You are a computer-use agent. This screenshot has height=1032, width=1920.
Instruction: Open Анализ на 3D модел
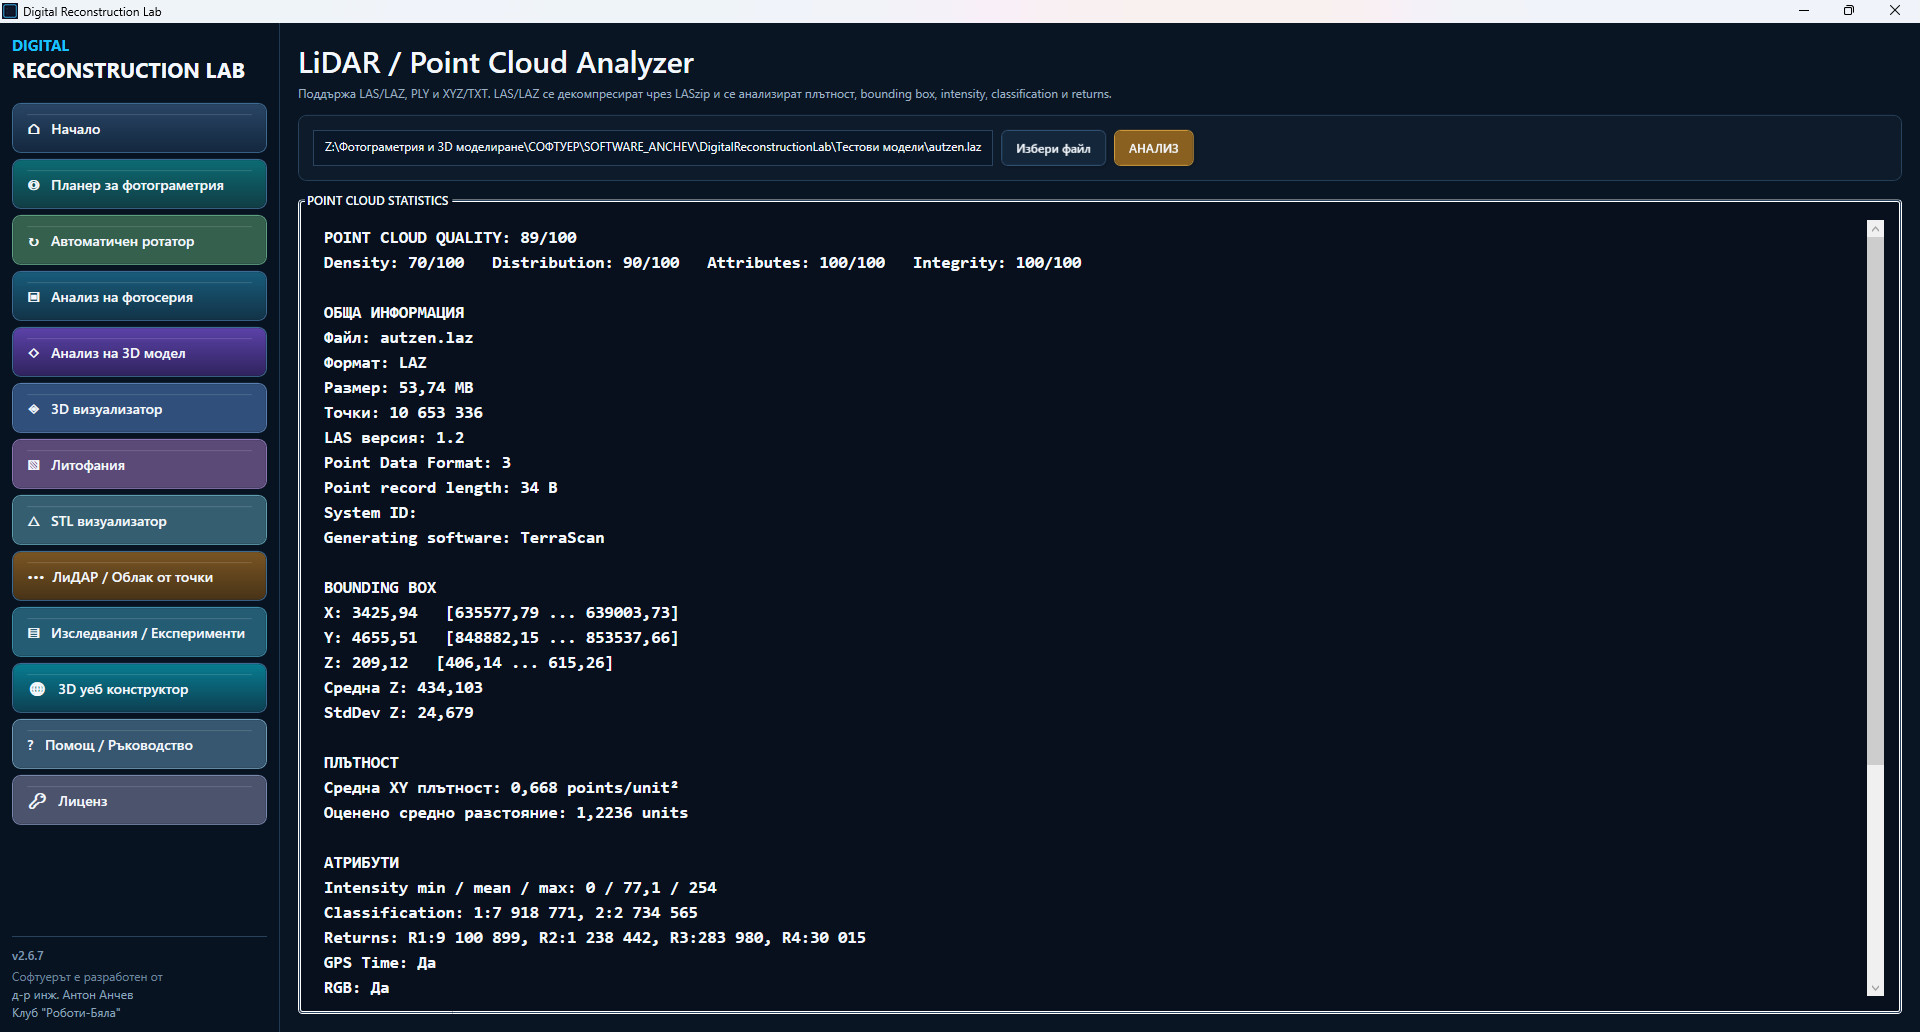(139, 352)
